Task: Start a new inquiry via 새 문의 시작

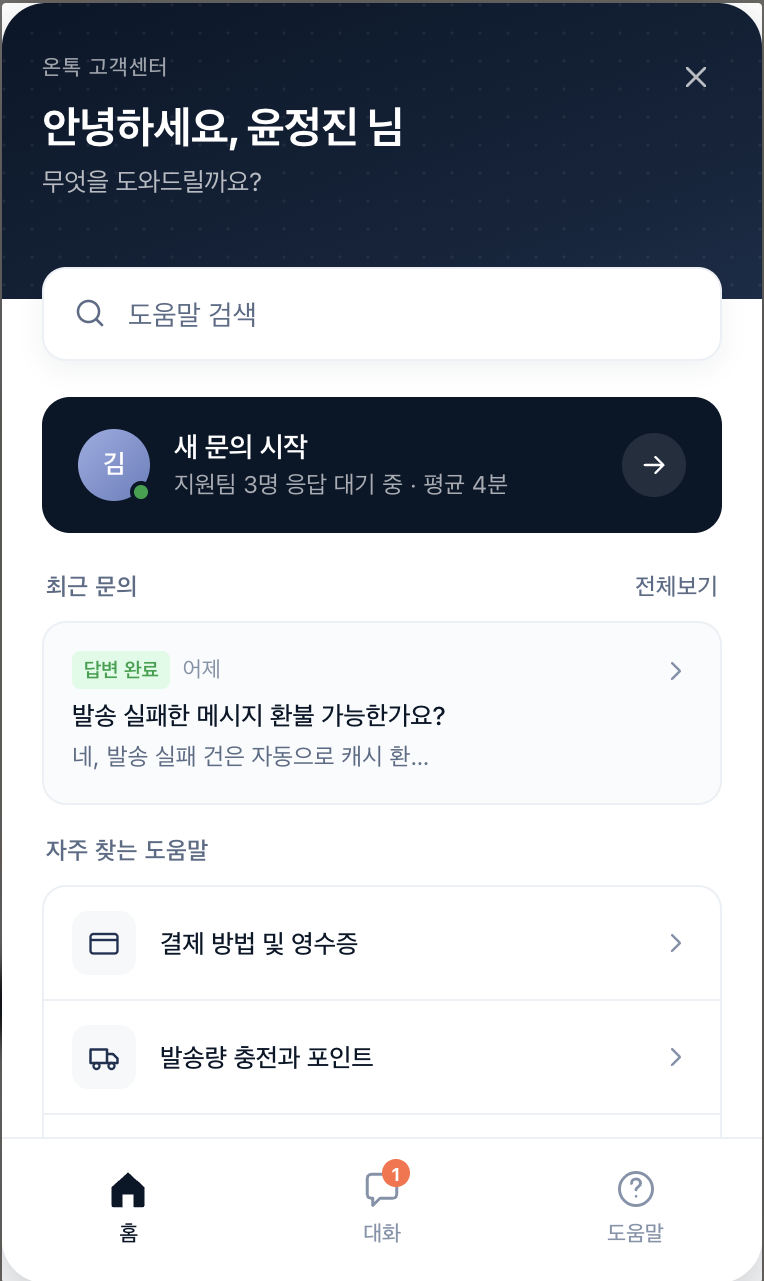Action: click(x=382, y=465)
